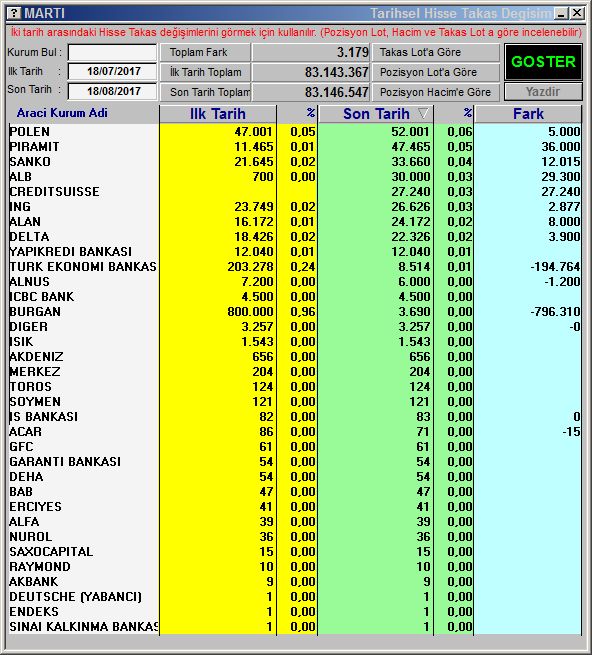592x655 pixels.
Task: Close the MARTI window
Action: point(577,13)
